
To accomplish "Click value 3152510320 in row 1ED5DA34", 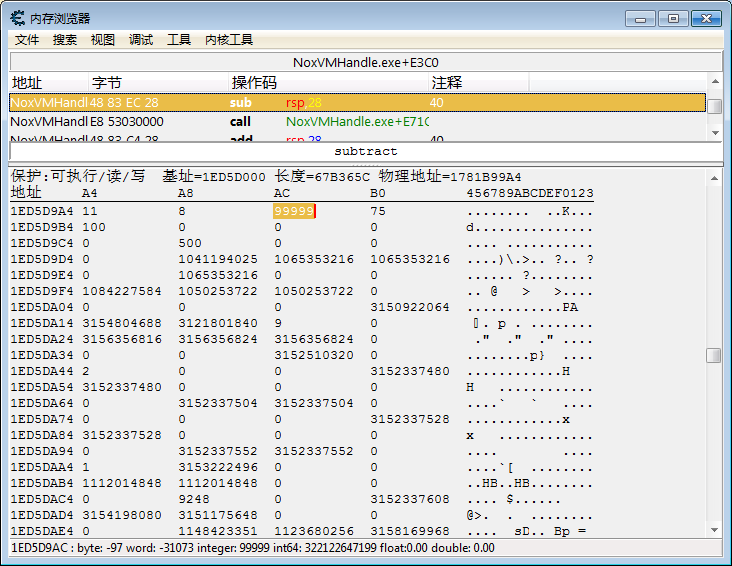I will 314,355.
